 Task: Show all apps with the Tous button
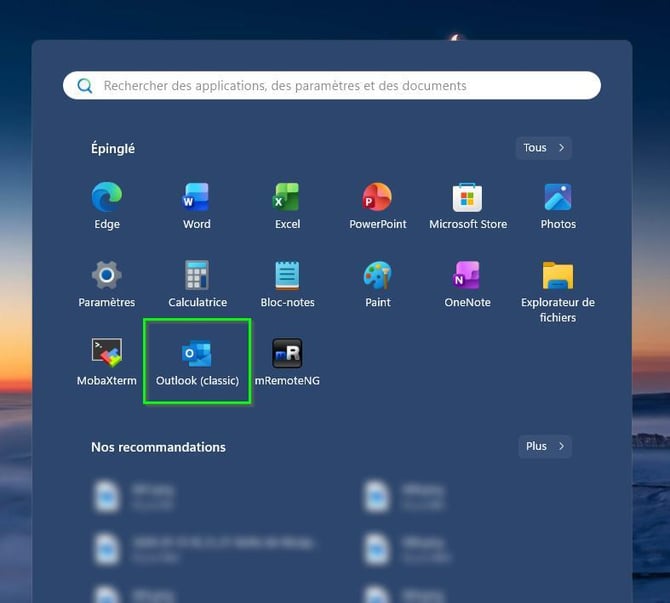(x=543, y=148)
